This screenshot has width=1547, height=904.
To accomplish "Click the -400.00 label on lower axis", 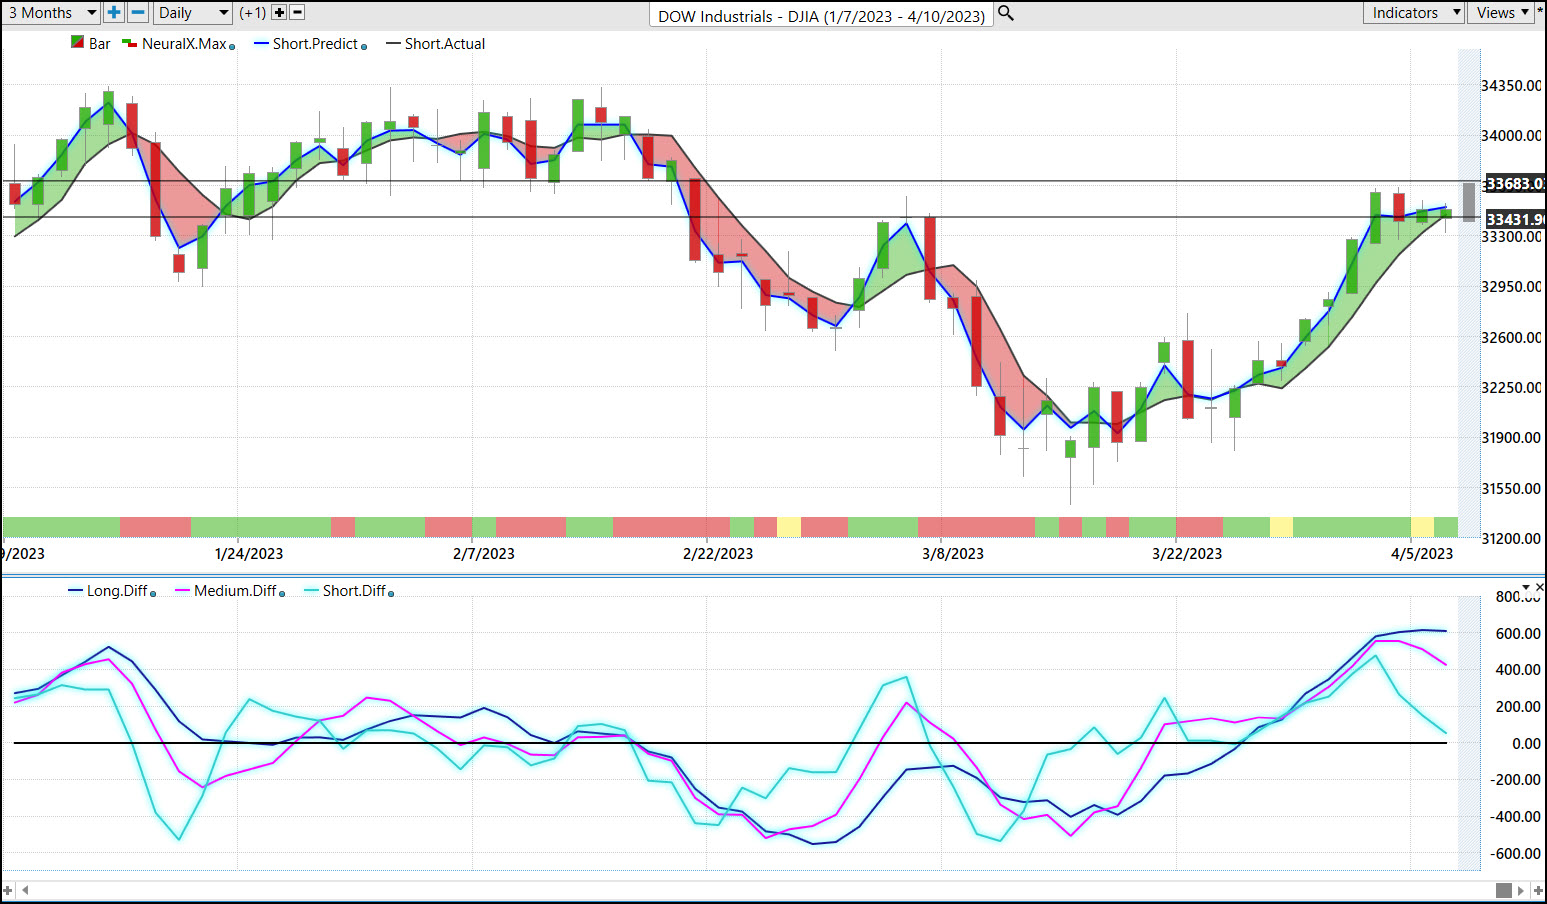I will [x=1515, y=817].
